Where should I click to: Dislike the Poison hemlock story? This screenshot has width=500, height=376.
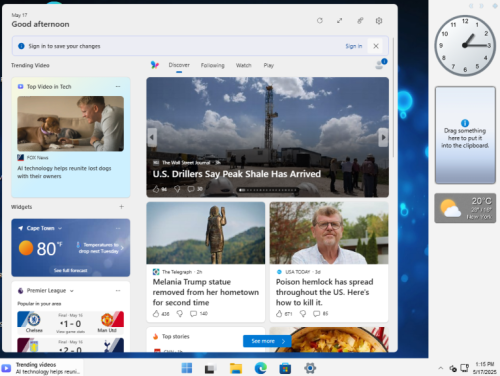click(303, 314)
